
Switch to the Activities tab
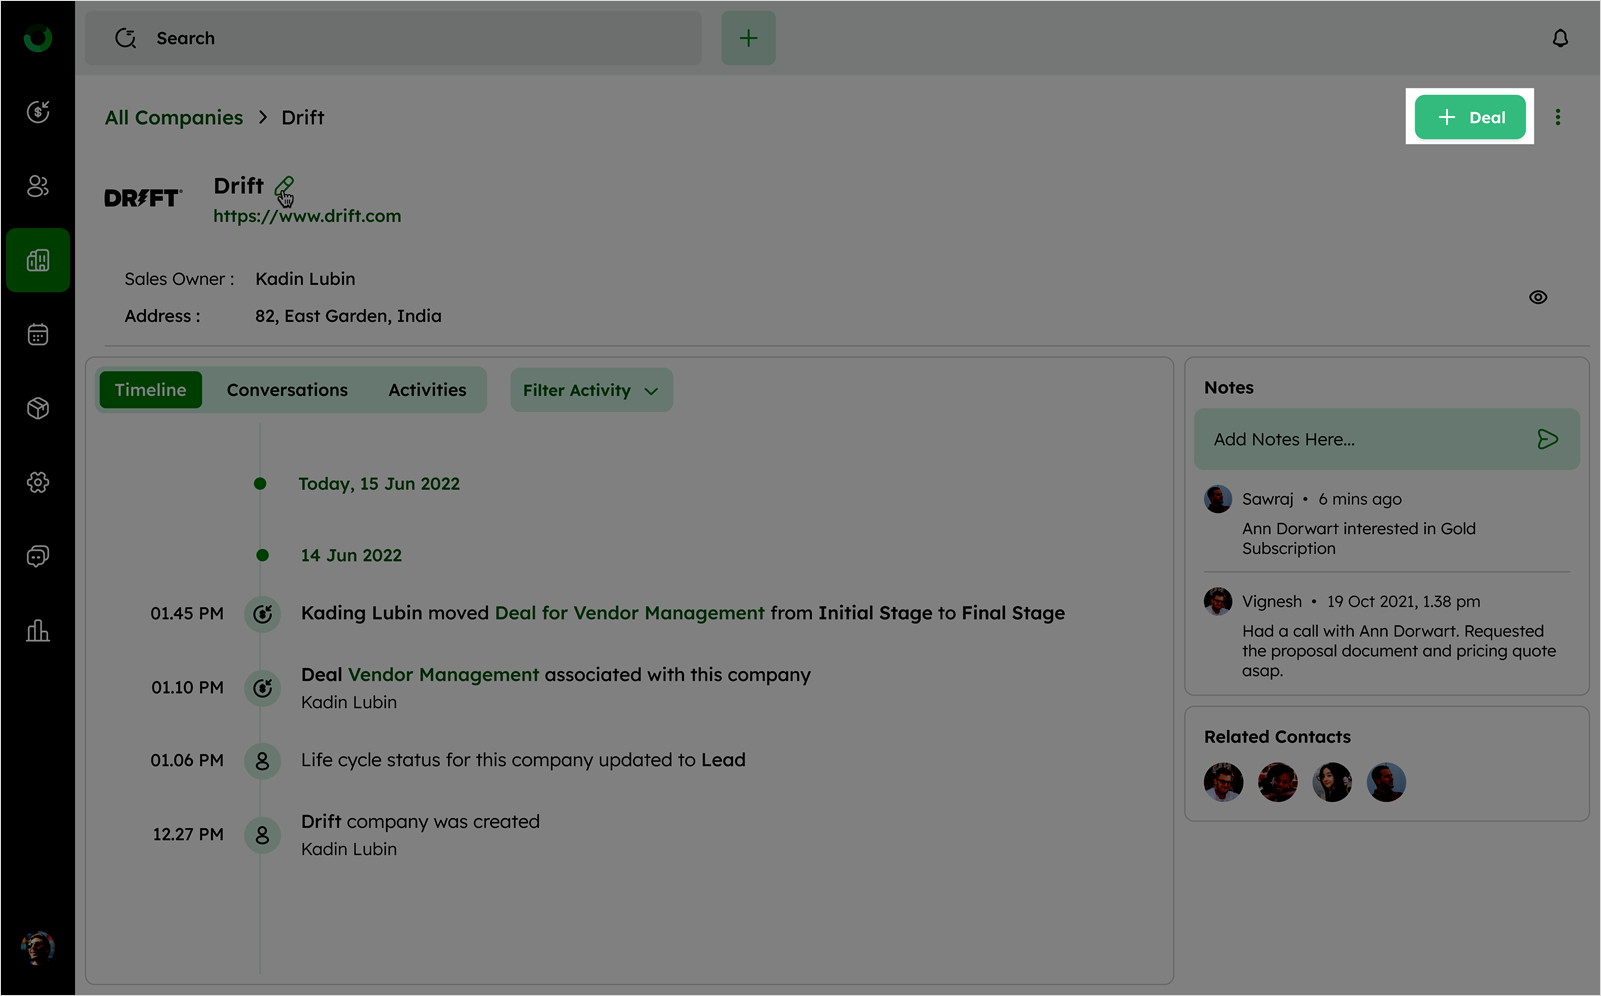[427, 390]
